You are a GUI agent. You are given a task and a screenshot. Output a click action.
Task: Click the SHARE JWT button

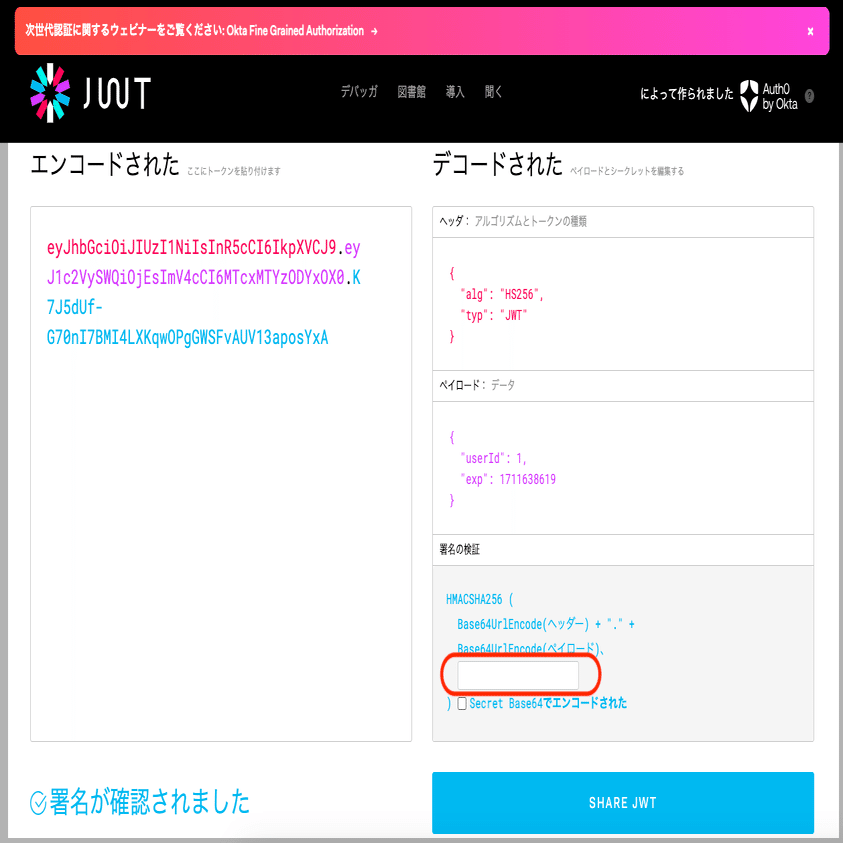(x=622, y=802)
